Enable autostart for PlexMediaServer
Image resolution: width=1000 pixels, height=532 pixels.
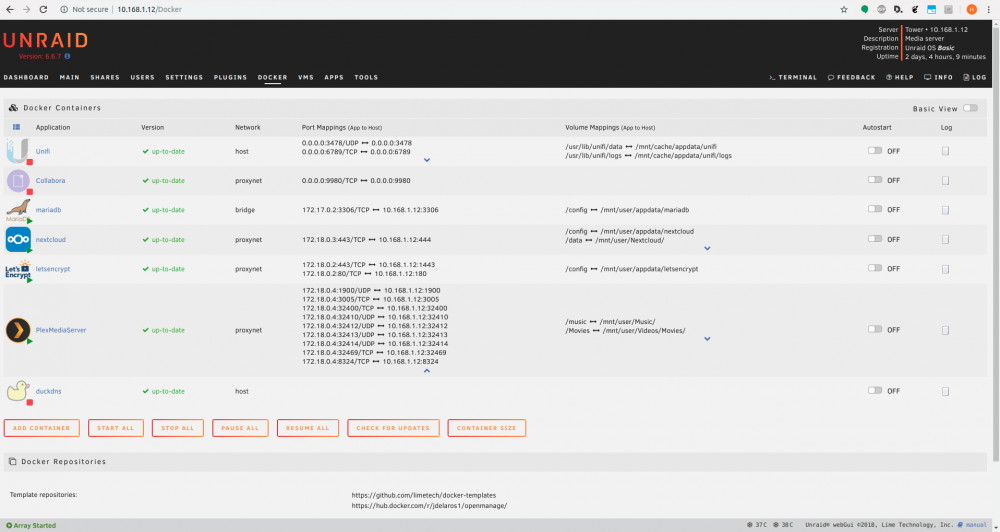(x=874, y=329)
